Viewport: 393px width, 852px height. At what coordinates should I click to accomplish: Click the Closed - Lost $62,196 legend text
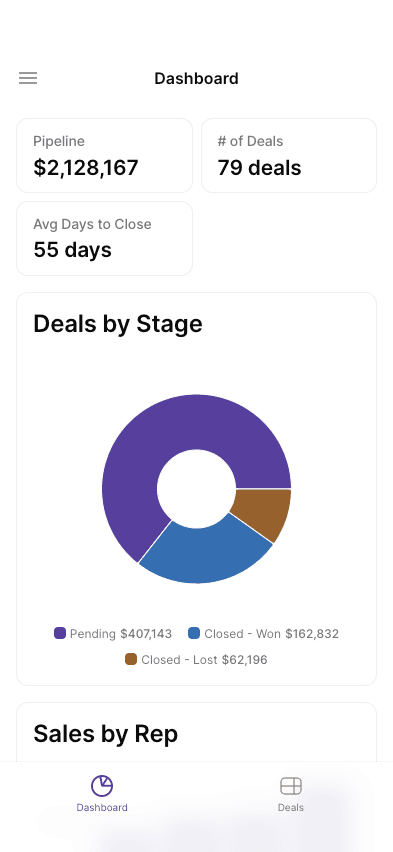point(204,660)
